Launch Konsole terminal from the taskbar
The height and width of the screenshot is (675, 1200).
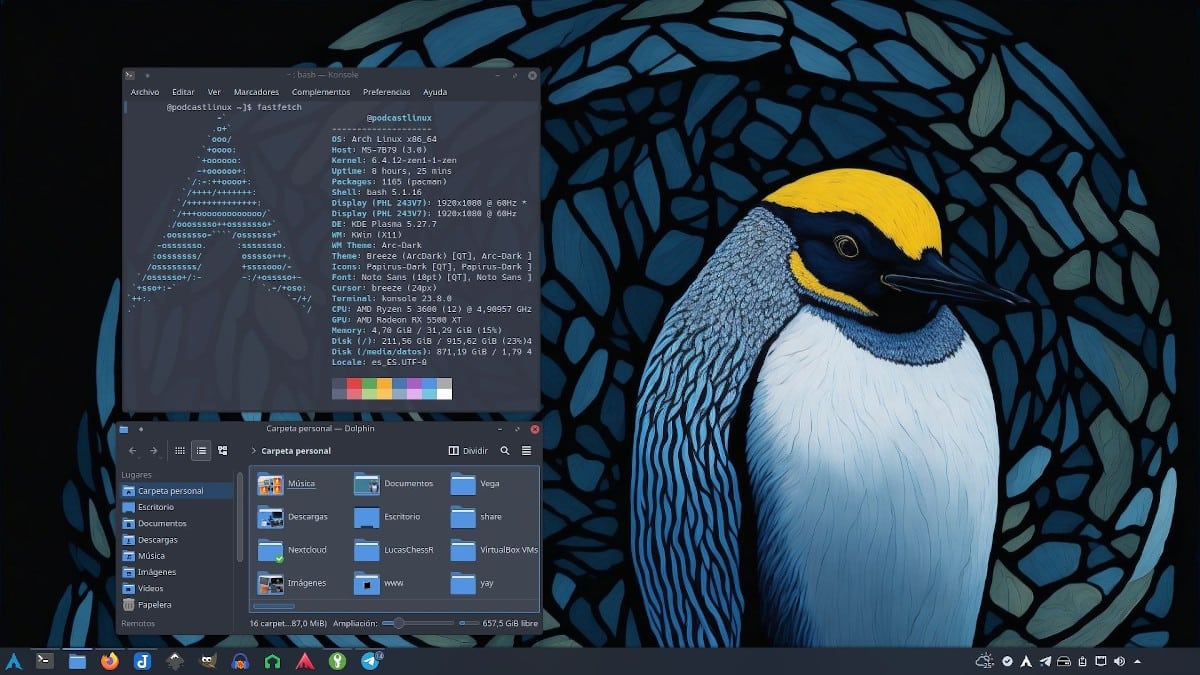click(x=44, y=661)
